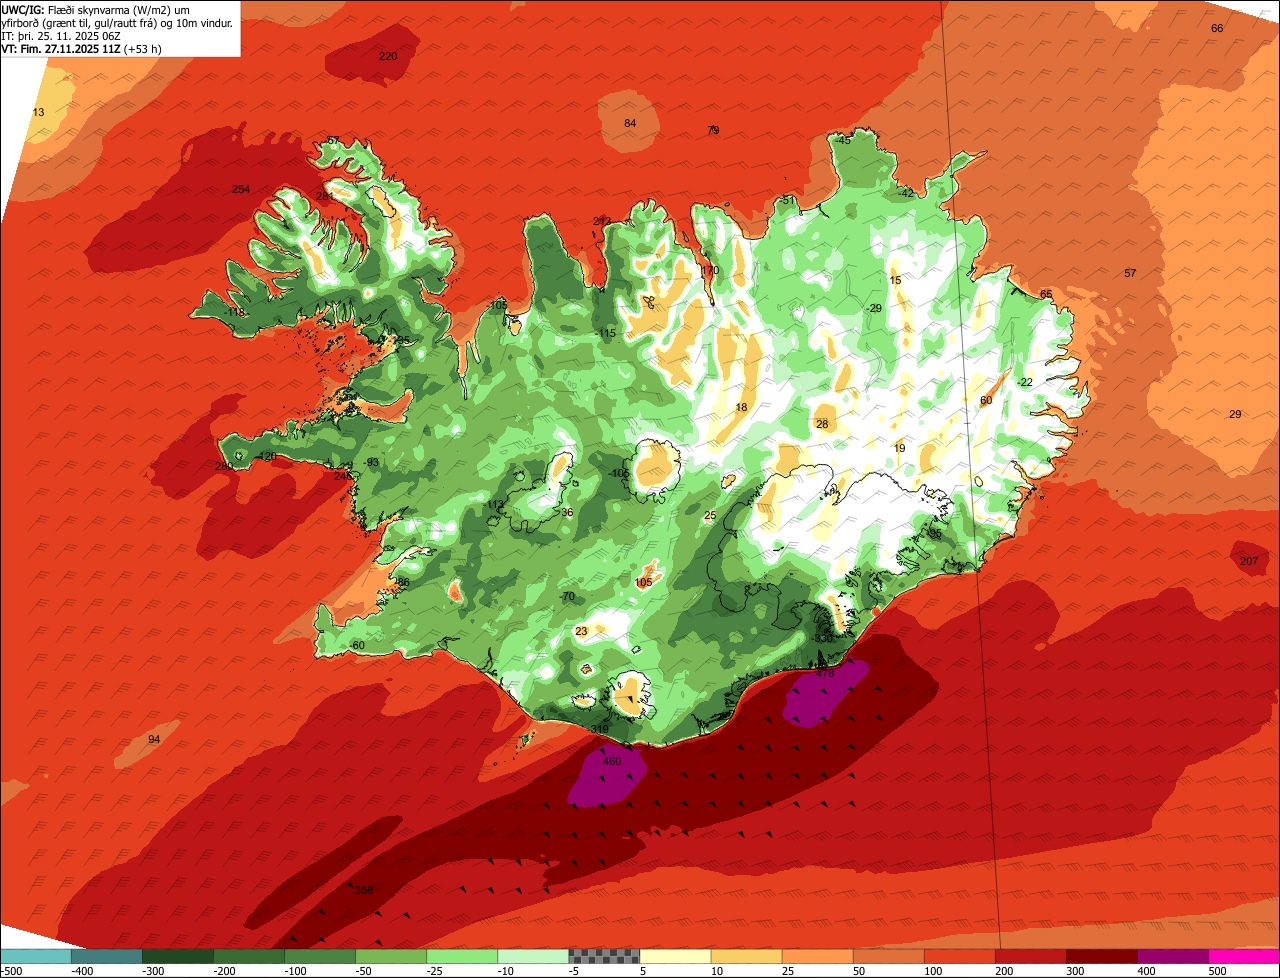
Task: Pick the orange swatch between 25 and 50
Action: click(817, 956)
